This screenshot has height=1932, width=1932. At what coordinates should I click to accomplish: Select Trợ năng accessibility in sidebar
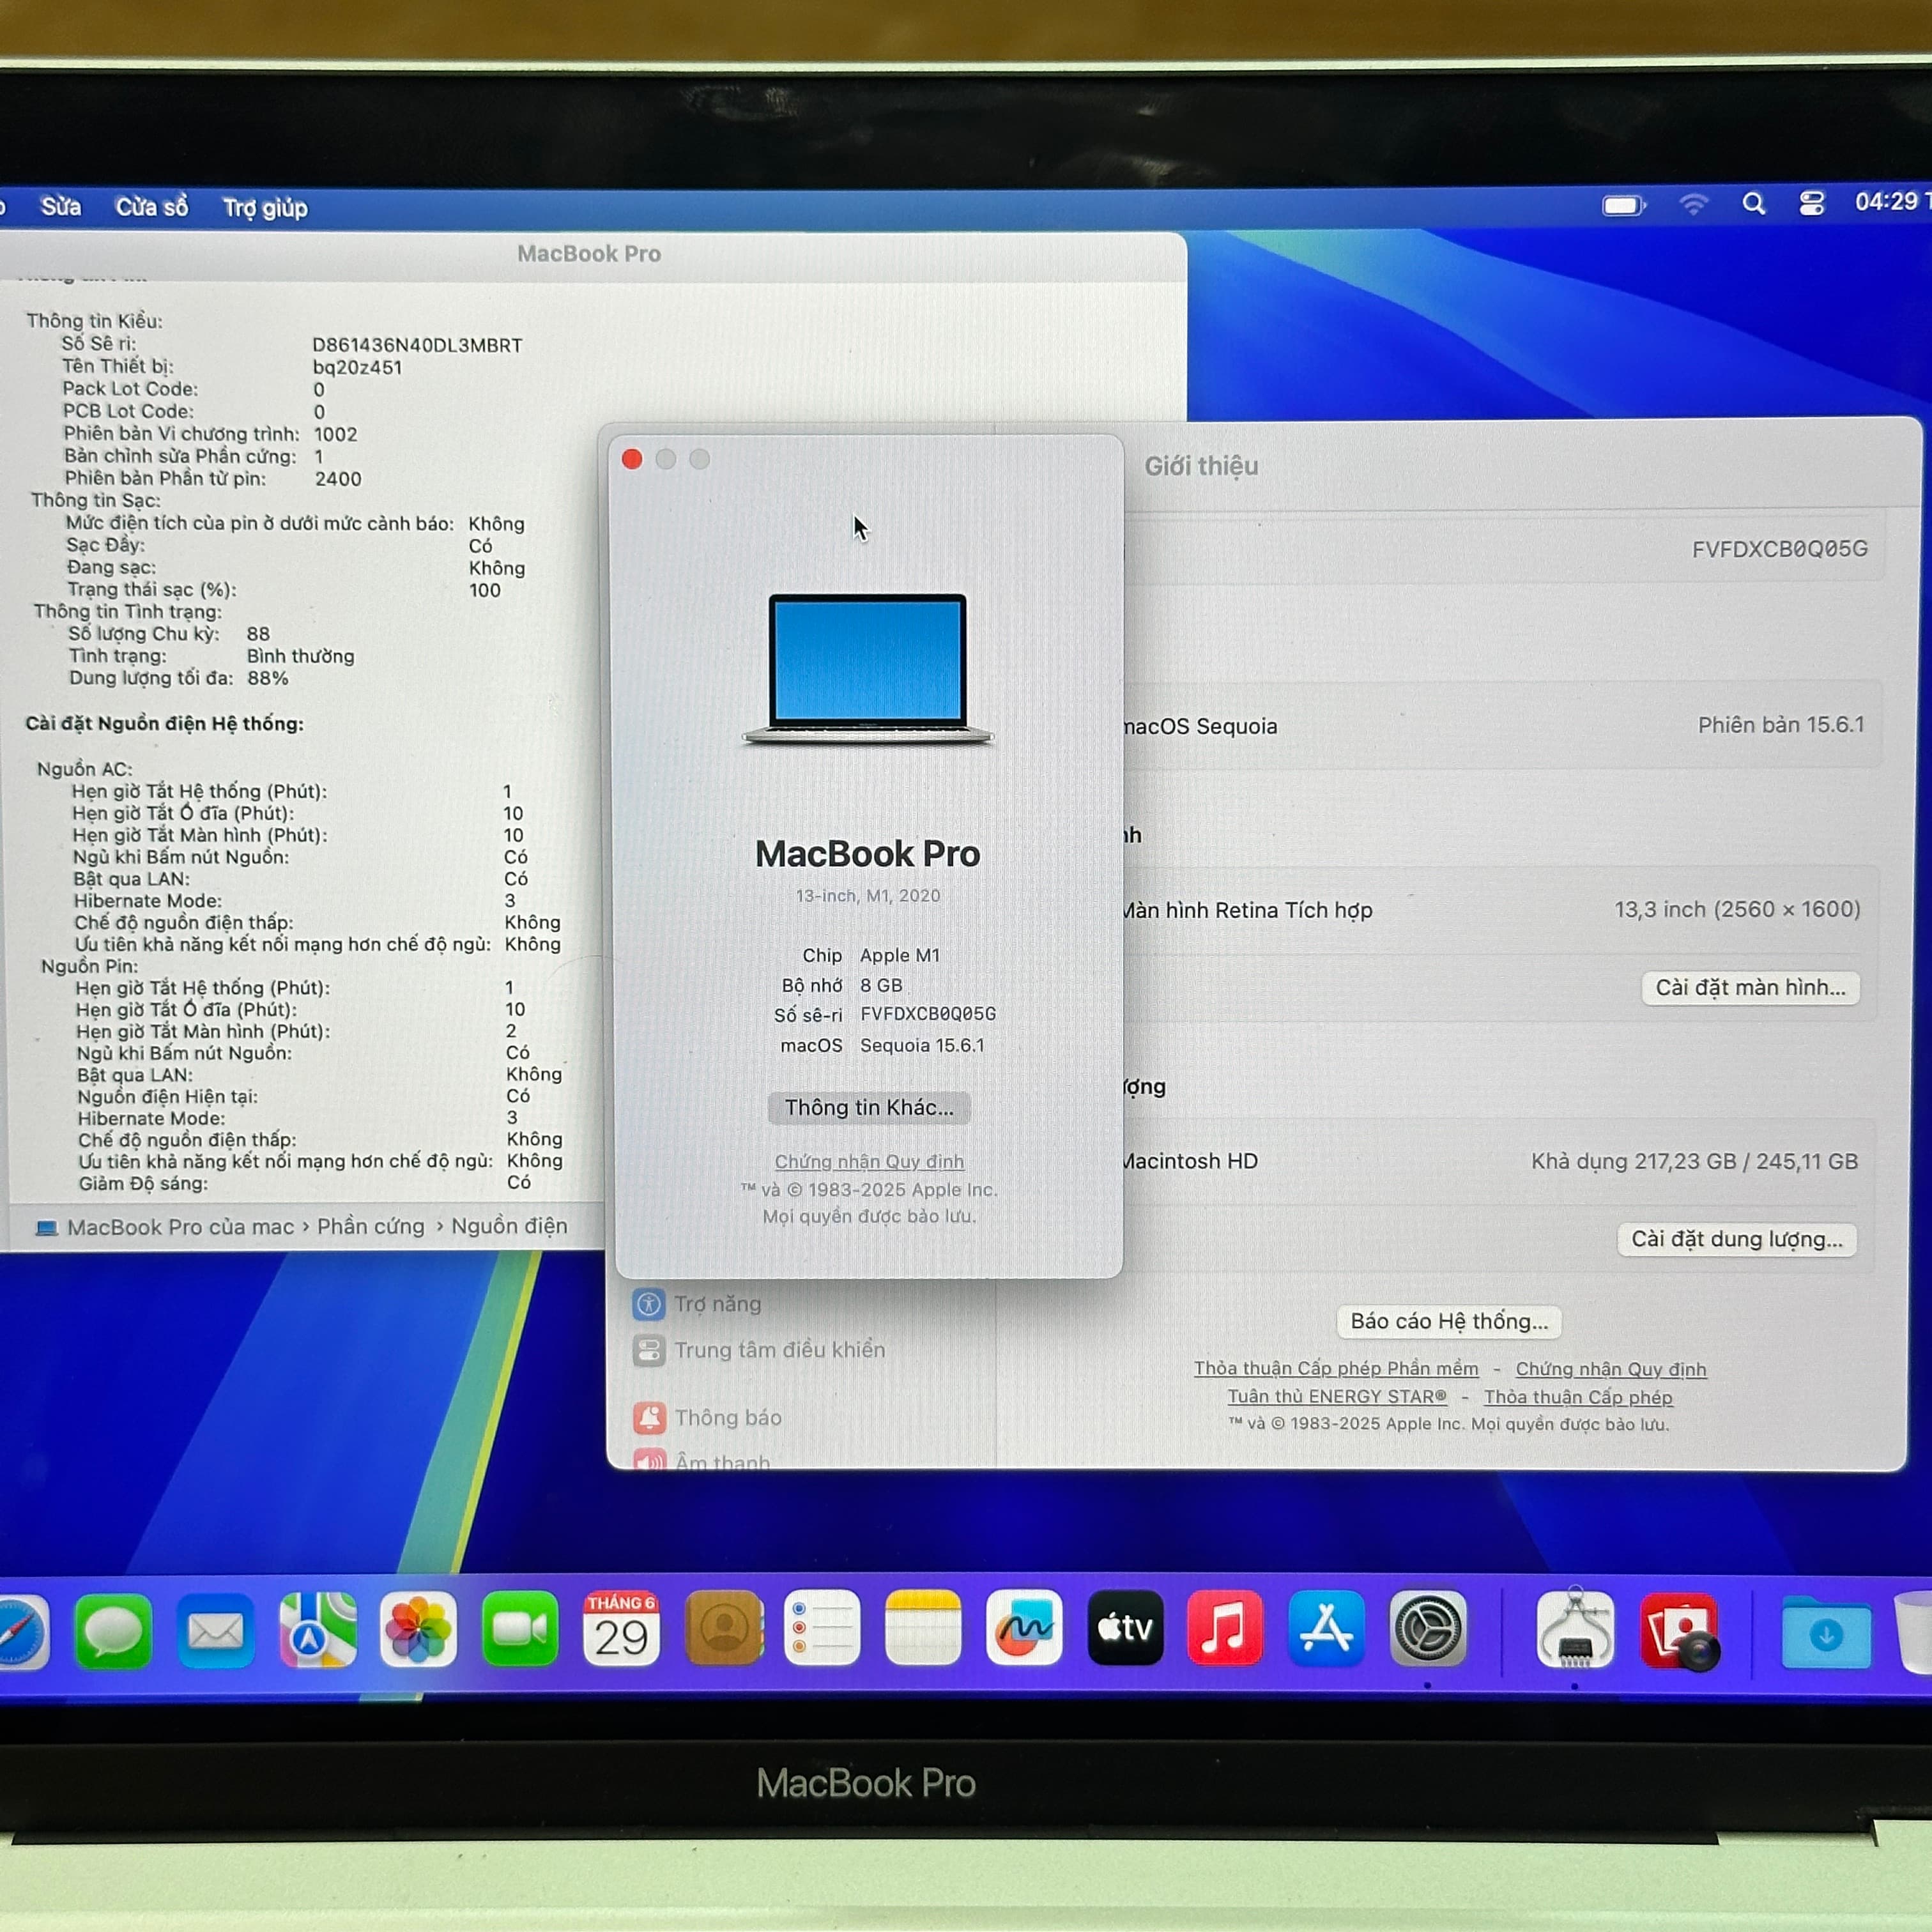click(697, 1304)
